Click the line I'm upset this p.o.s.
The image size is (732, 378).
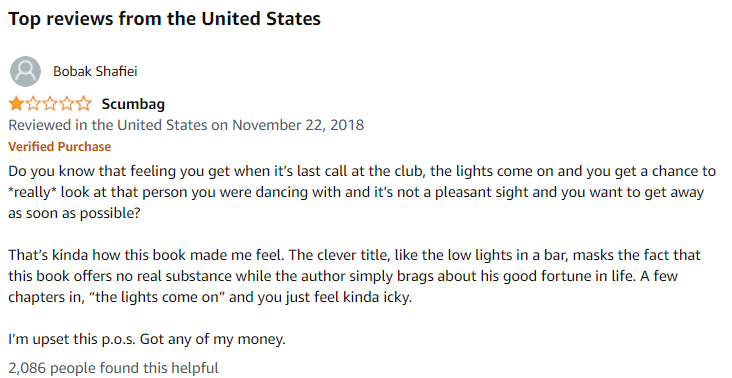[147, 339]
